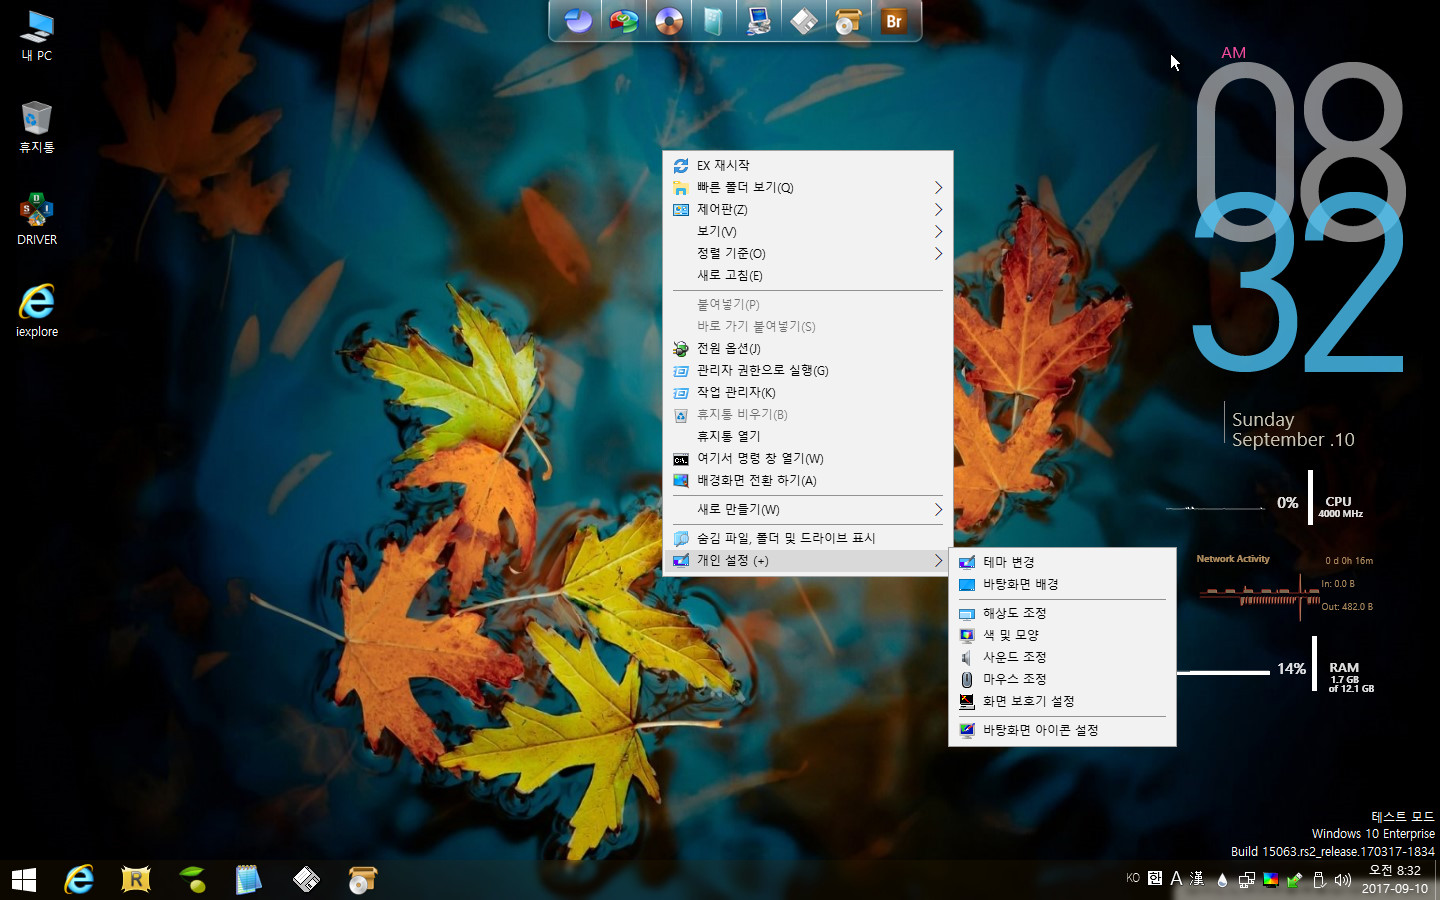This screenshot has width=1440, height=900.
Task: Select the 내 PC desktop icon
Action: [37, 36]
